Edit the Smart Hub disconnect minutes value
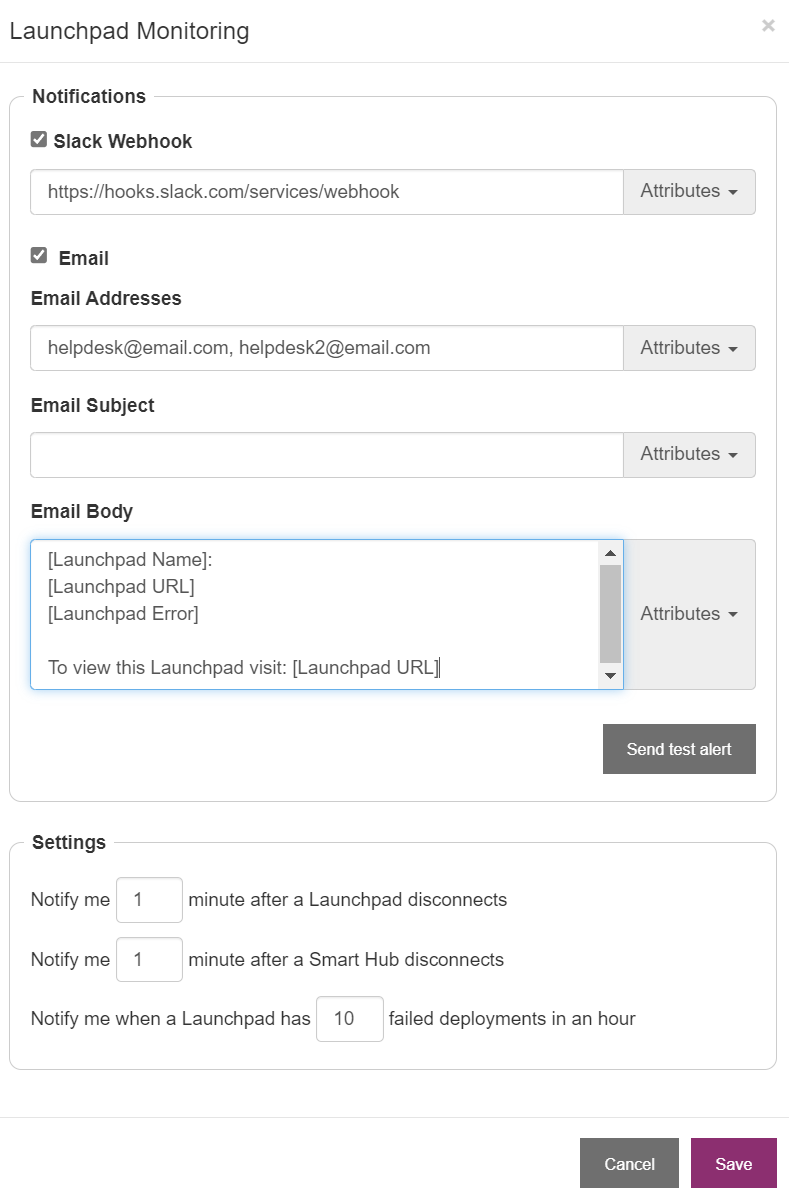 tap(149, 959)
